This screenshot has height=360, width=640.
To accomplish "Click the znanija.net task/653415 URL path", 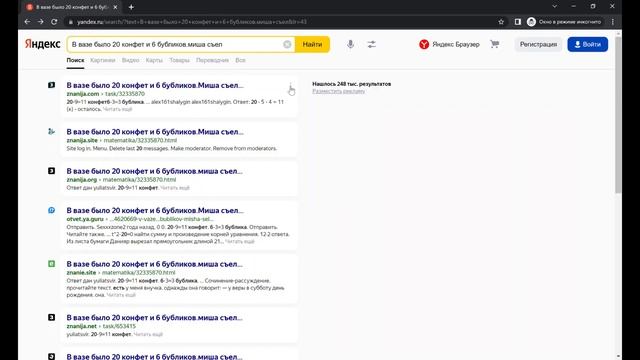I will click(x=119, y=326).
